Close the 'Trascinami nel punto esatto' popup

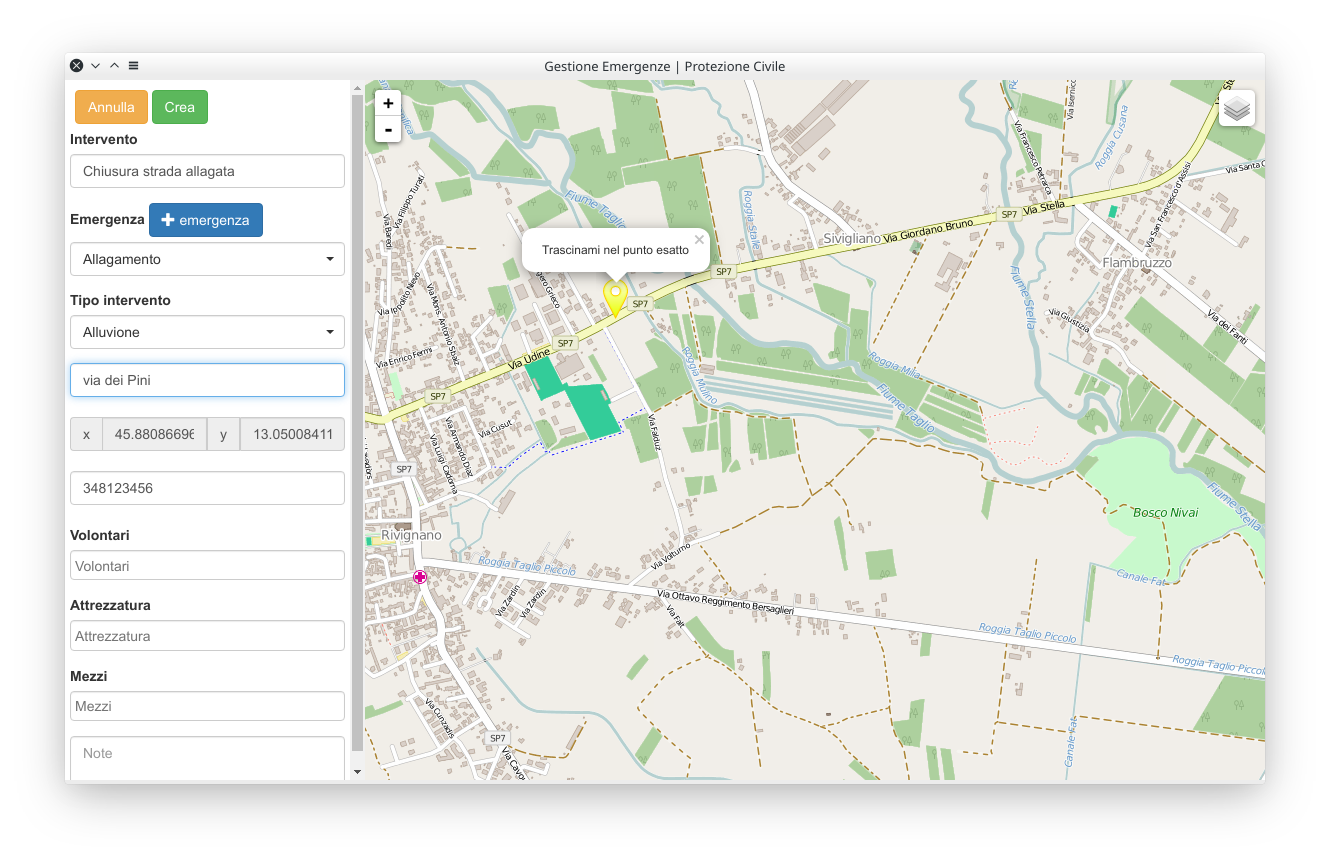[699, 240]
